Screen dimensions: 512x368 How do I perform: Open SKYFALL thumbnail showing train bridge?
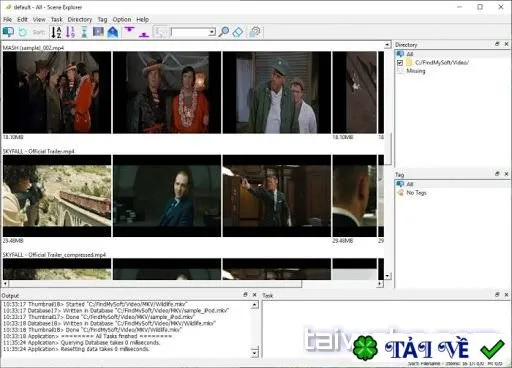pyautogui.click(x=57, y=196)
